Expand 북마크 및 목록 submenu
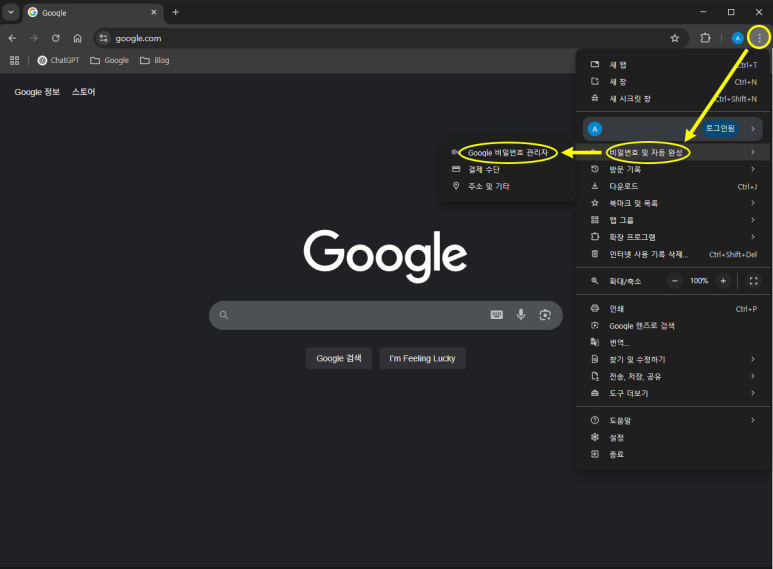The width and height of the screenshot is (773, 569). pyautogui.click(x=672, y=203)
